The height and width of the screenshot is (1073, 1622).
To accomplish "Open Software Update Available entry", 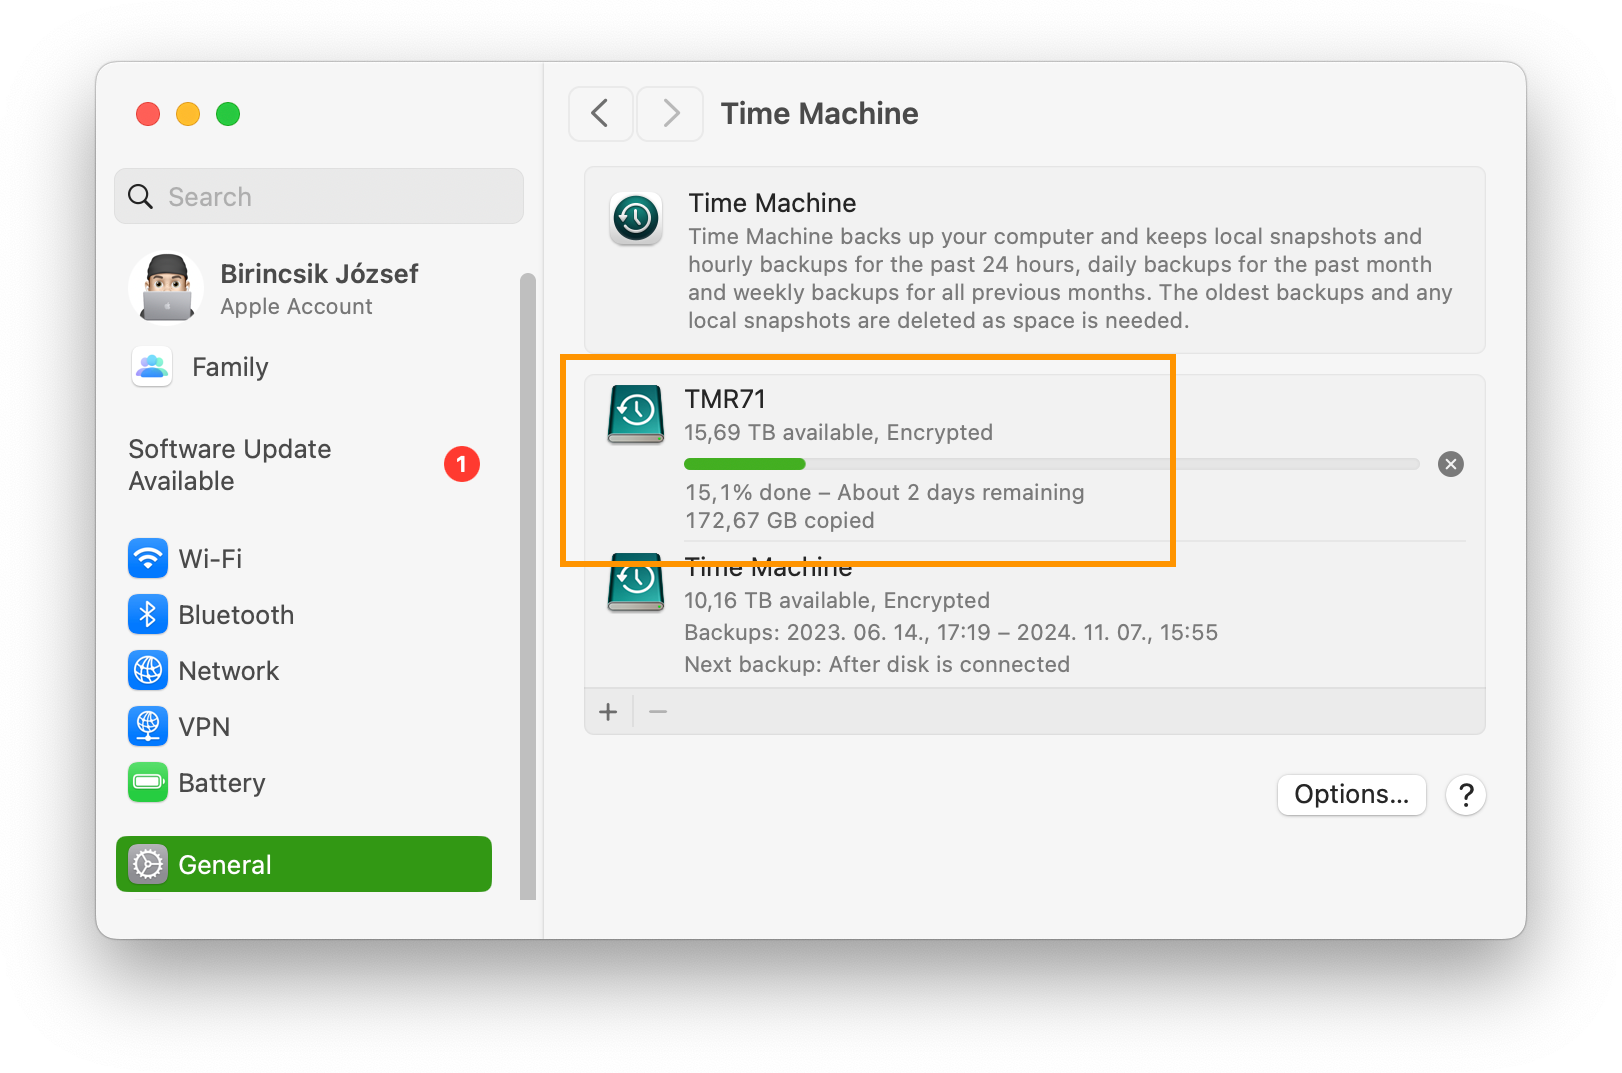I will pyautogui.click(x=303, y=465).
